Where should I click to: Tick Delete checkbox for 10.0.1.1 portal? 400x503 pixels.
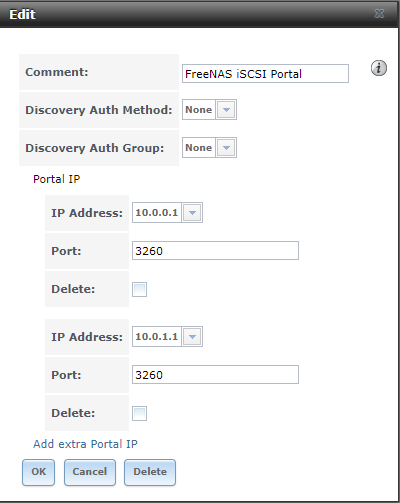click(139, 413)
